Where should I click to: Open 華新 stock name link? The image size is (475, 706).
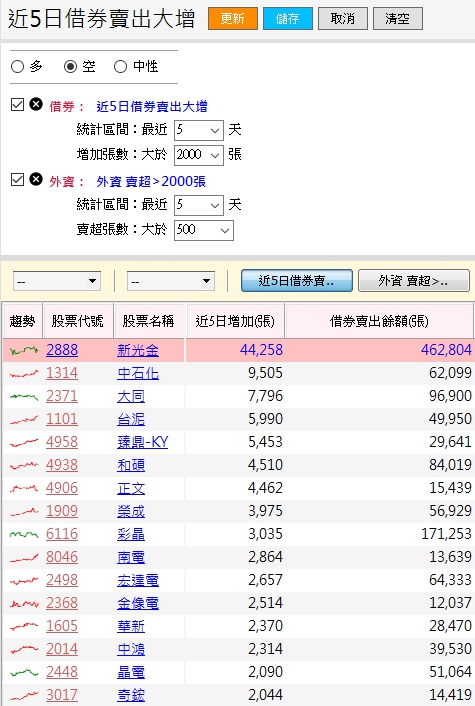coord(131,626)
